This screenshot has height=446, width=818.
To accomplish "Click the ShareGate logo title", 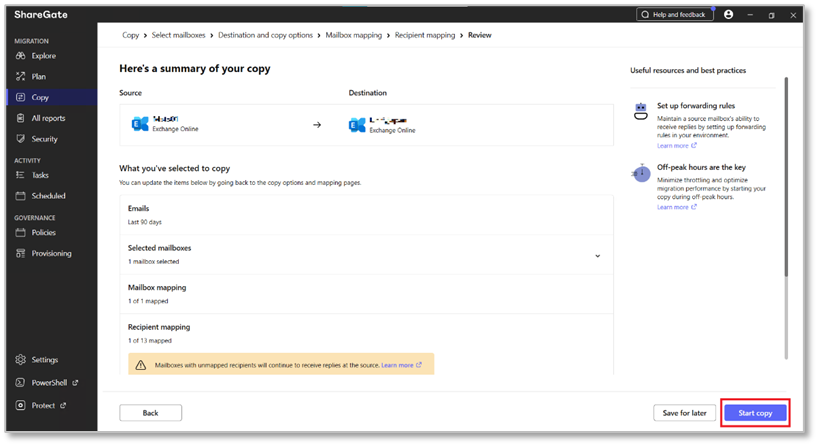I will [41, 15].
